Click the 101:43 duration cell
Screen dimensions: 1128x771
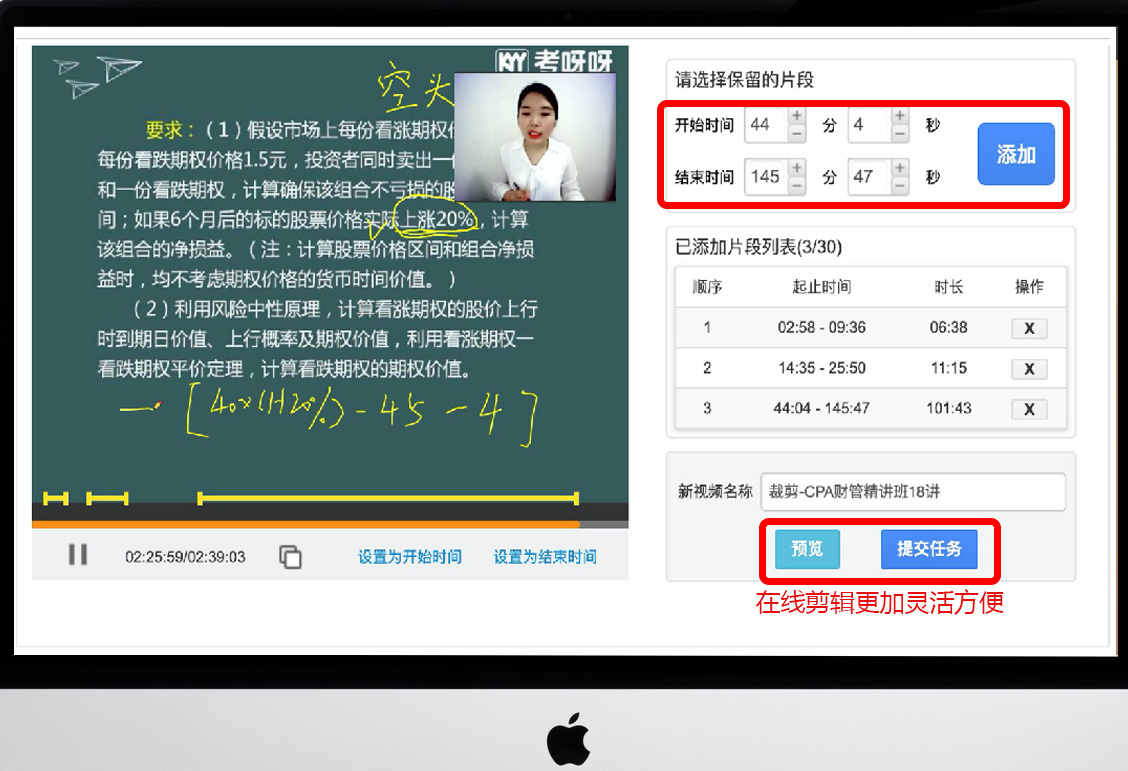[949, 408]
